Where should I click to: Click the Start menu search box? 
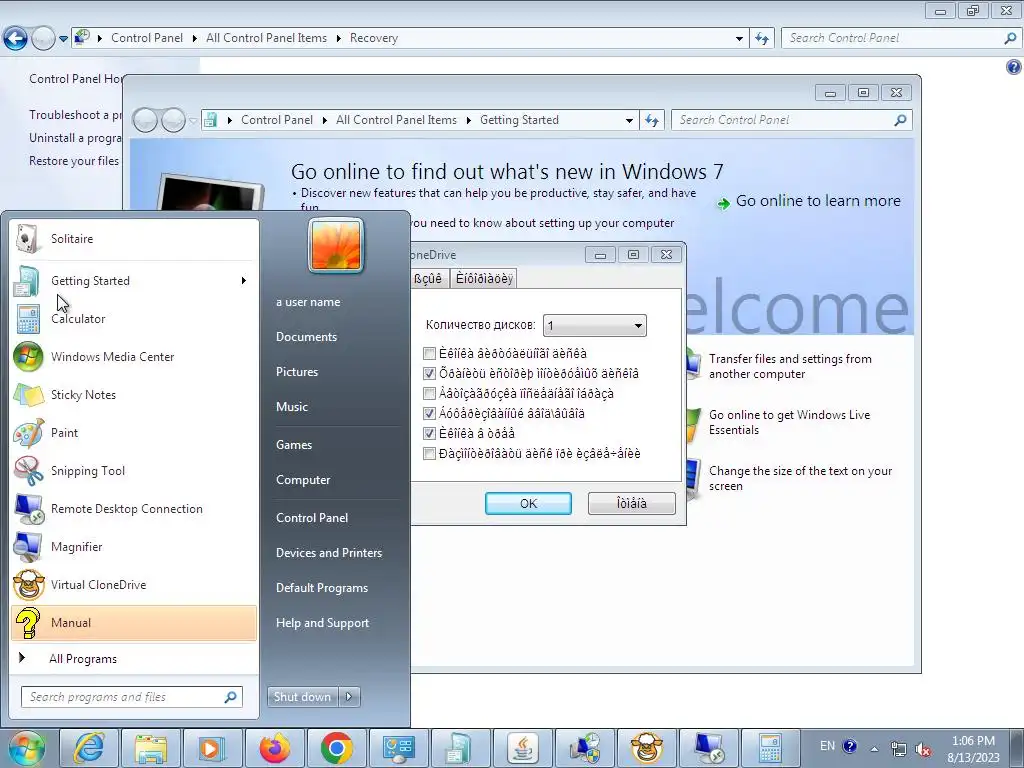click(132, 697)
